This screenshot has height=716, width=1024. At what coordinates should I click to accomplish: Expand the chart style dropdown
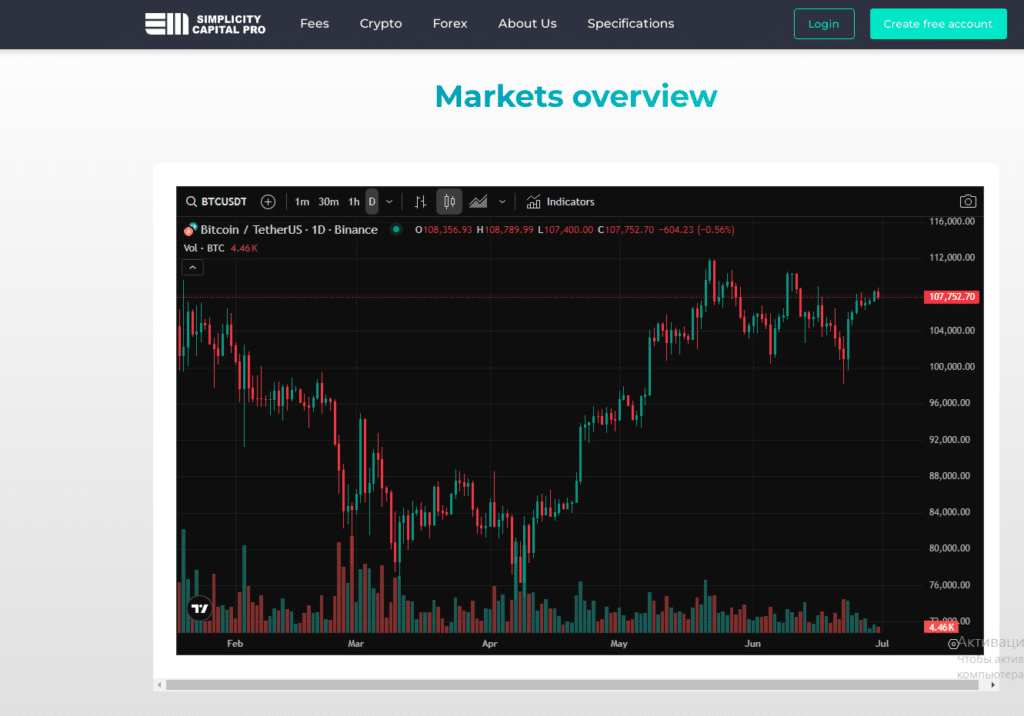click(502, 202)
